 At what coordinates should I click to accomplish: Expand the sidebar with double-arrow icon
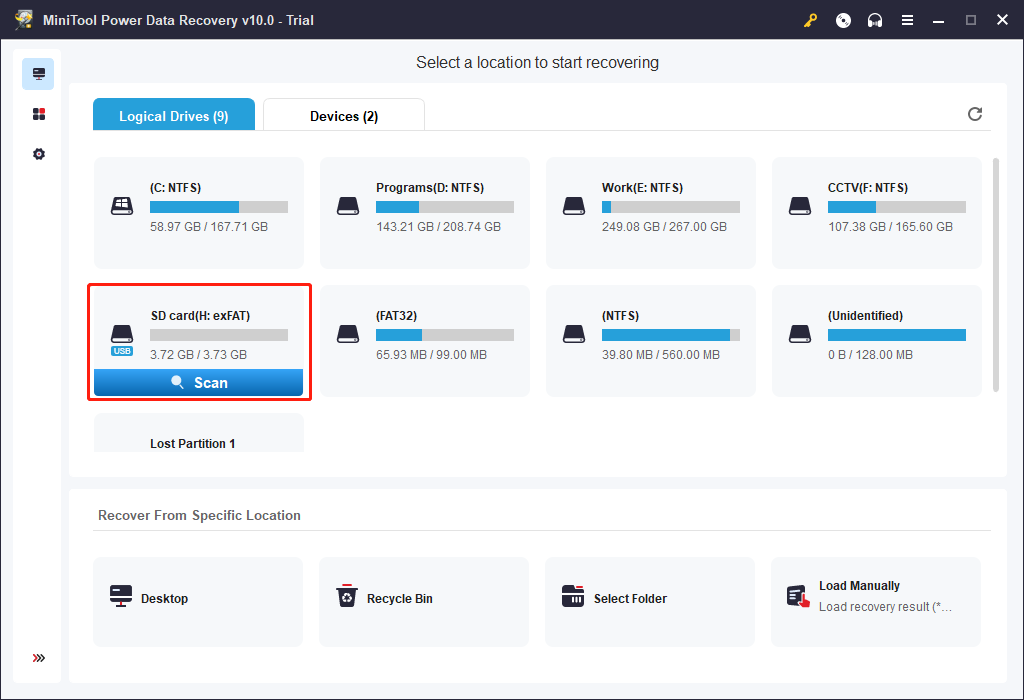click(39, 658)
